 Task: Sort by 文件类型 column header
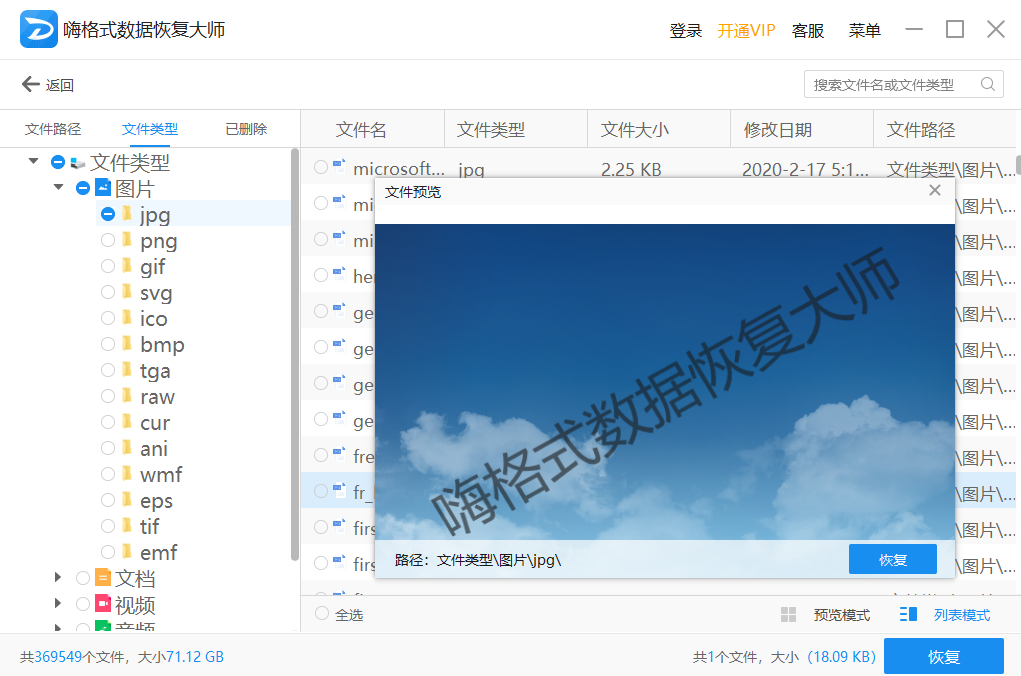(x=490, y=130)
